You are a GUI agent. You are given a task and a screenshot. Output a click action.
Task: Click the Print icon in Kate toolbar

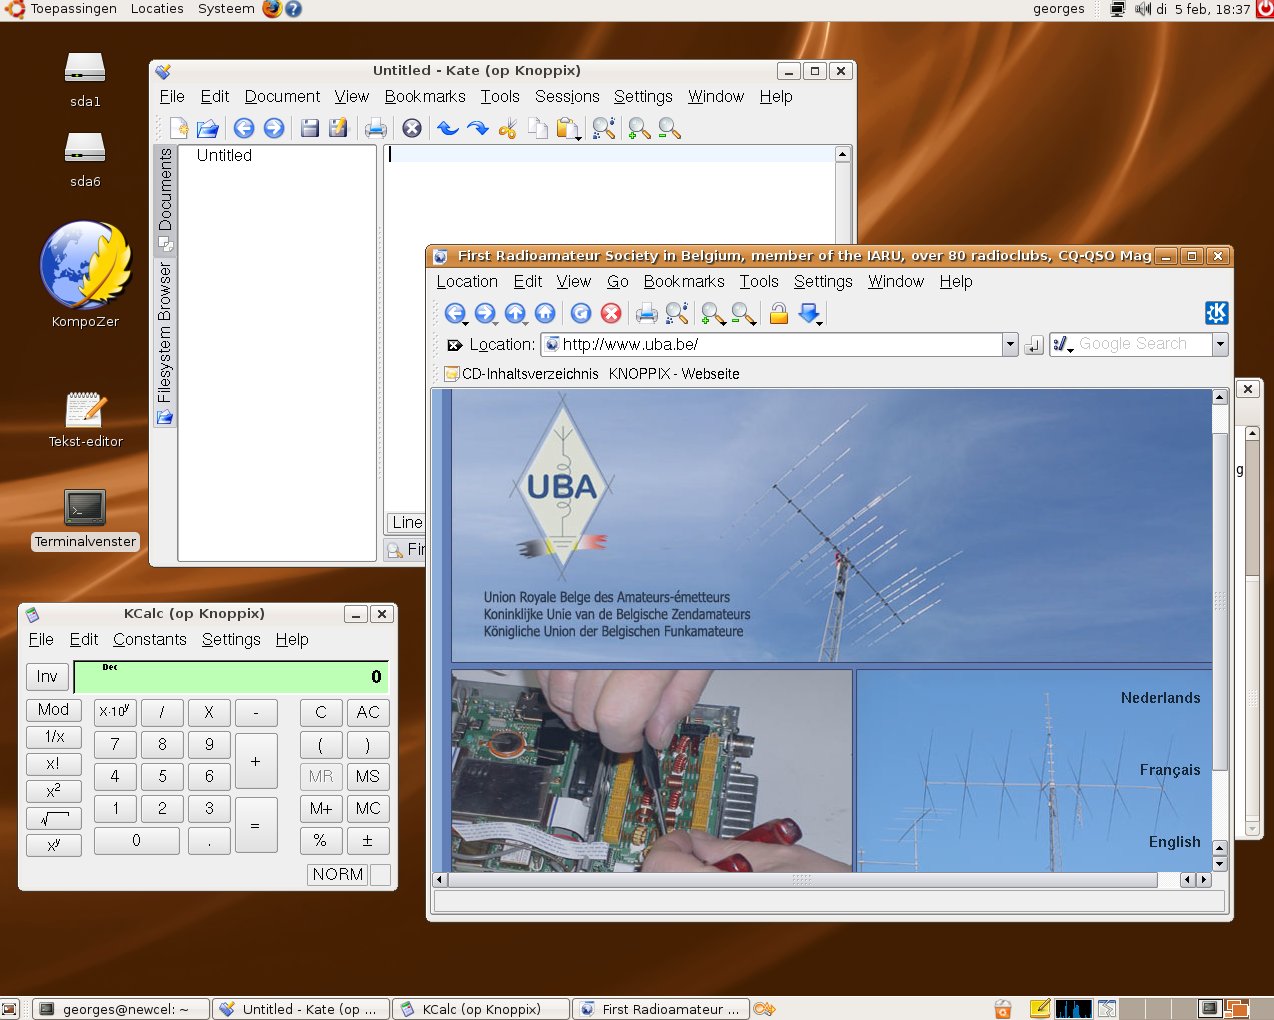coord(376,128)
